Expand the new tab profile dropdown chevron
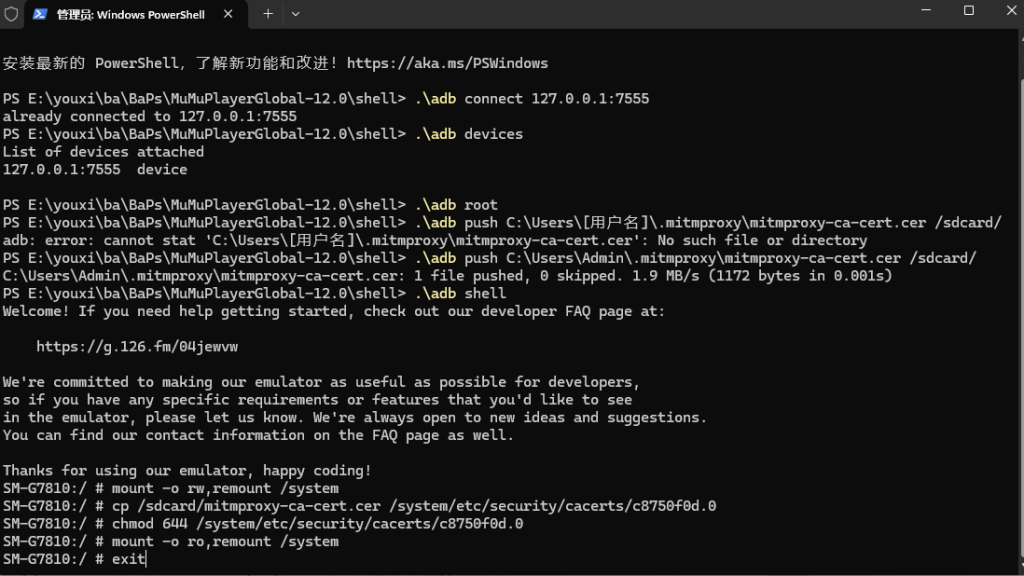This screenshot has width=1024, height=576. click(x=295, y=14)
